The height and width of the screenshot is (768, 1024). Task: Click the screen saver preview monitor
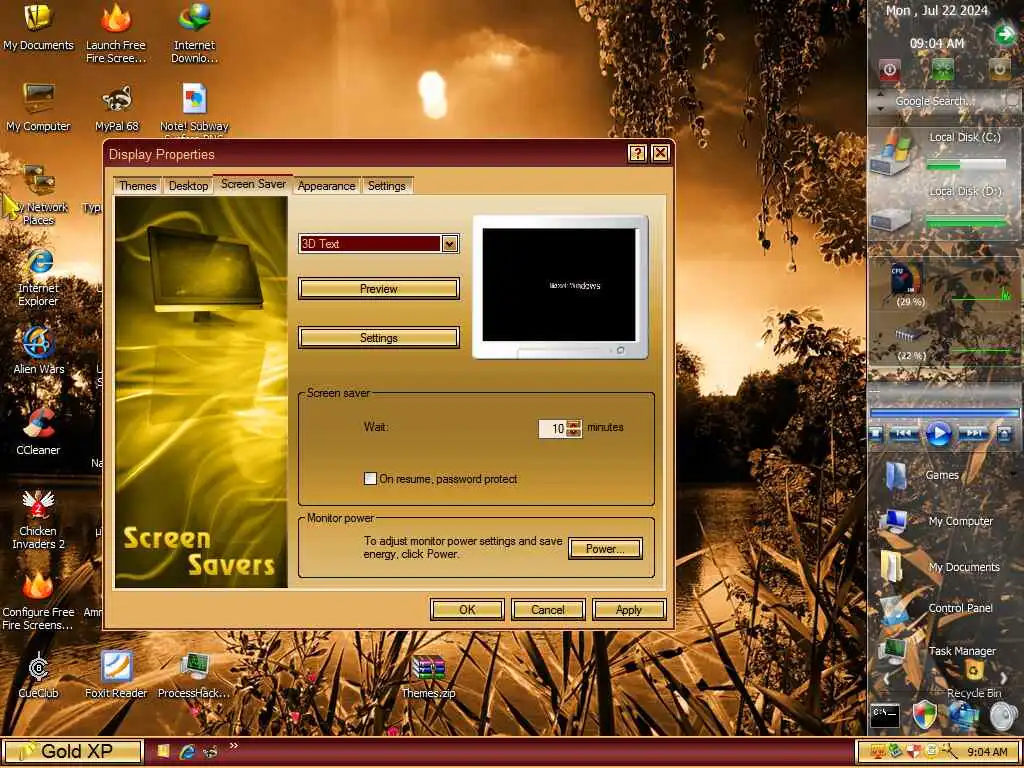tap(560, 287)
